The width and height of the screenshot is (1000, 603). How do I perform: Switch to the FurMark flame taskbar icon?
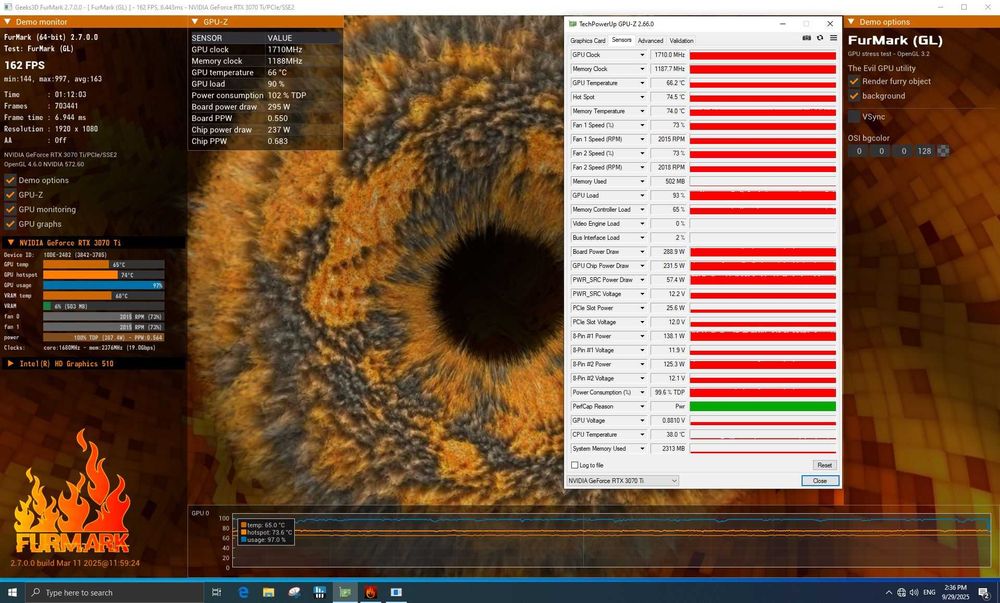tap(371, 592)
